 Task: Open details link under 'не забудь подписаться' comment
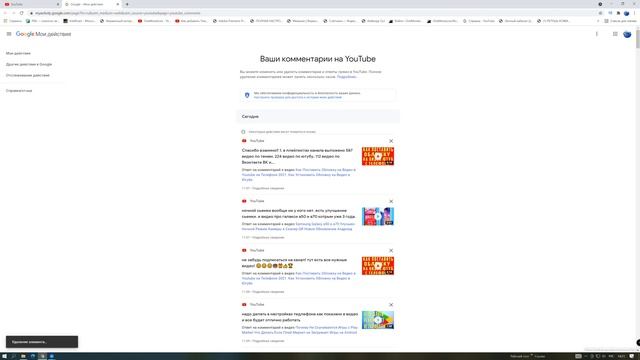click(268, 292)
